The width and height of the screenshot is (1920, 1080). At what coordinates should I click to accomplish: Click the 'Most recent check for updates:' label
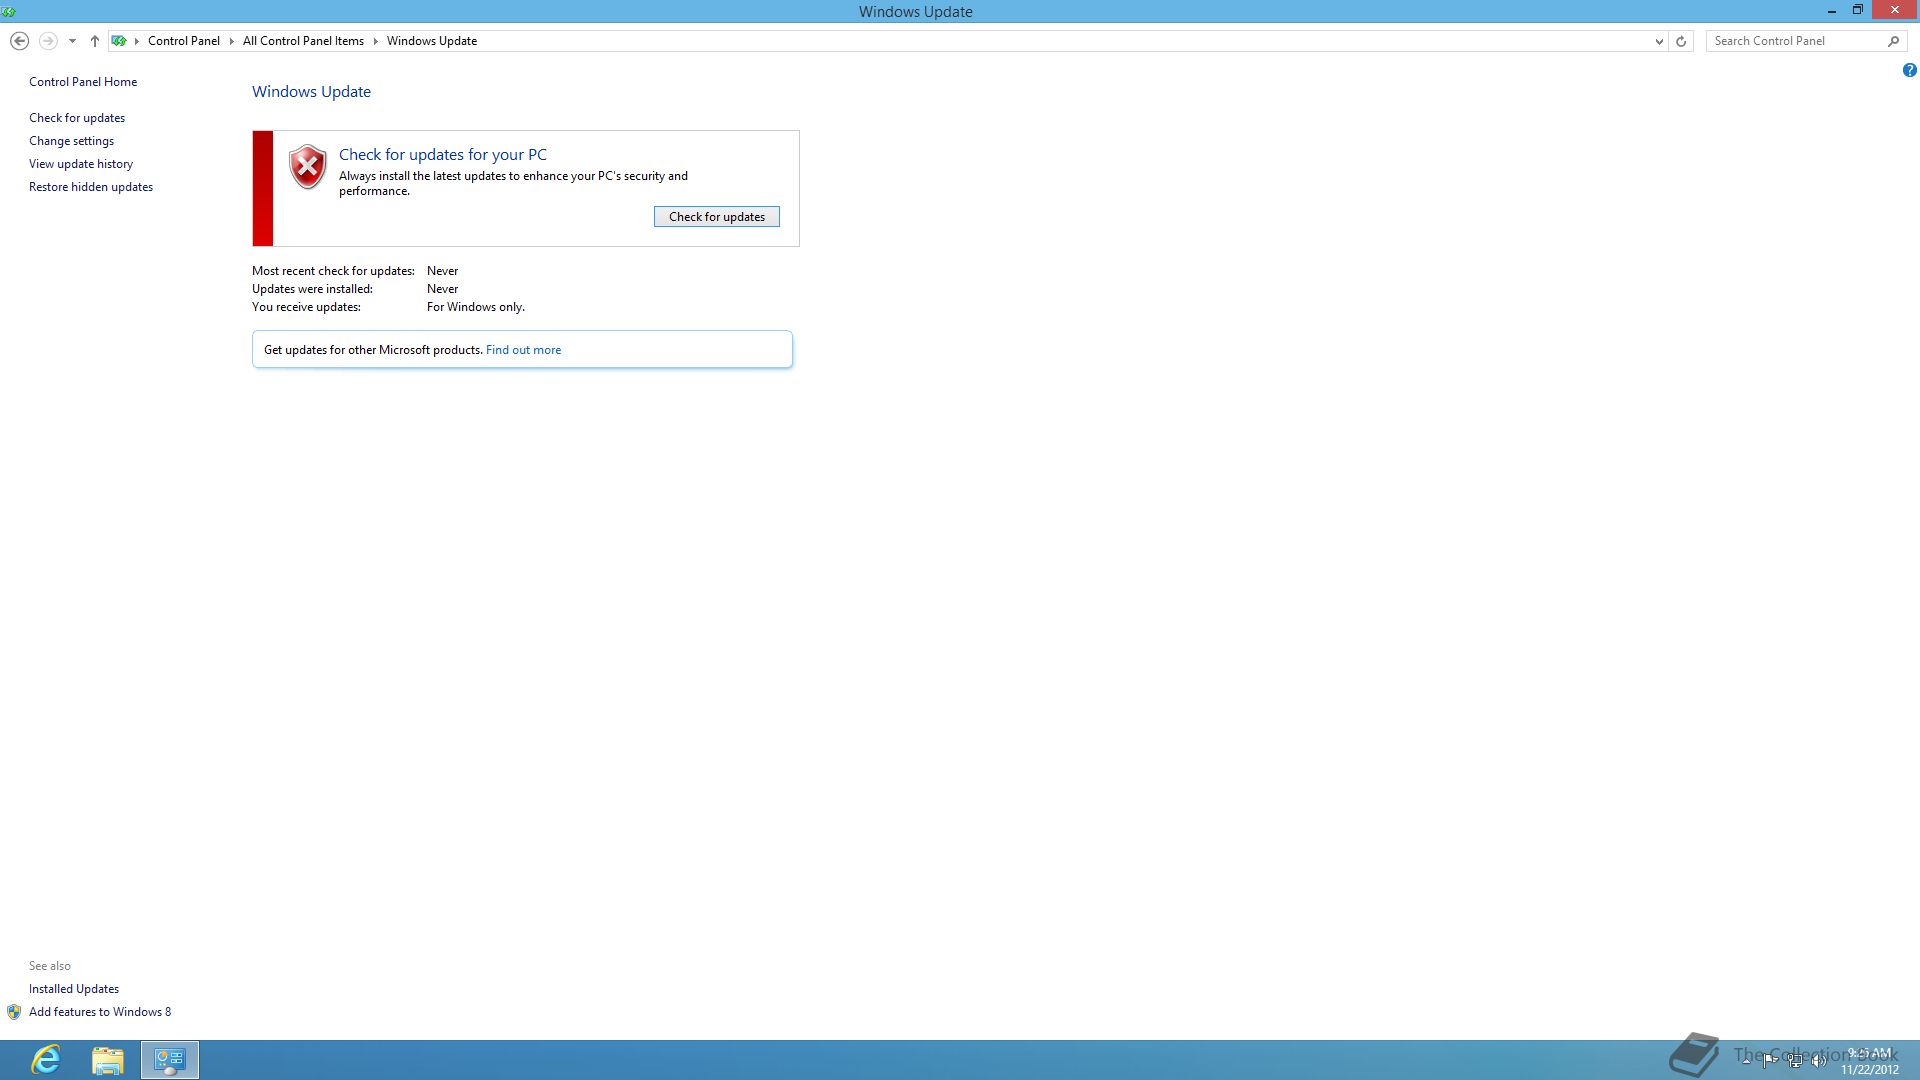point(333,271)
